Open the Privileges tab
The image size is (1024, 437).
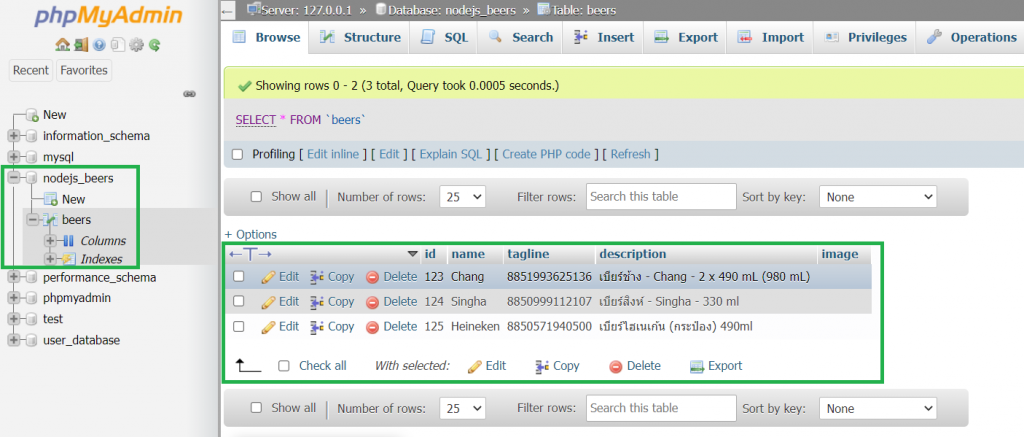point(865,37)
